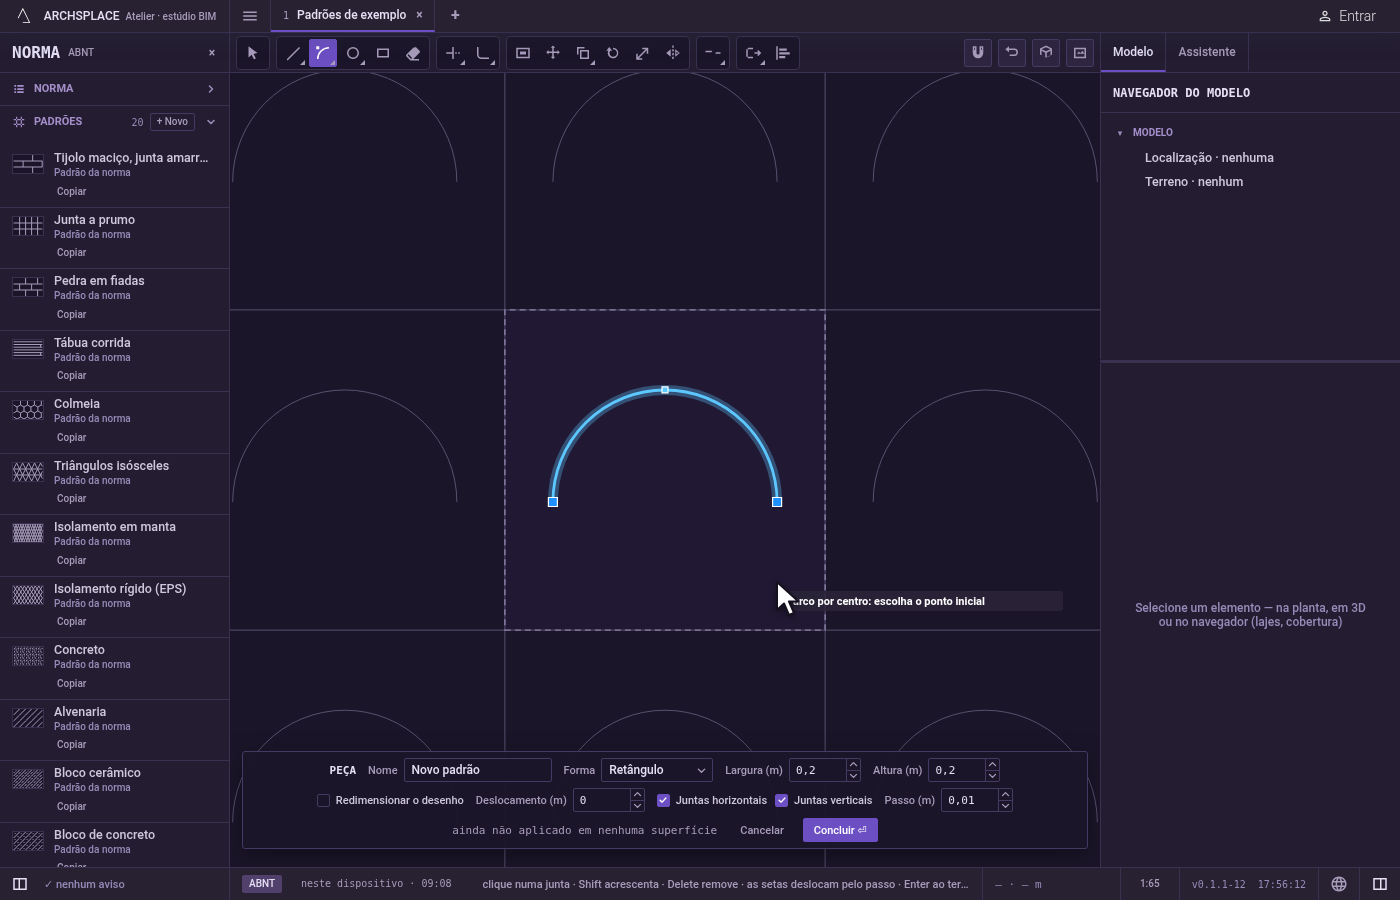This screenshot has width=1400, height=900.
Task: Select the mirror flip tool
Action: [x=673, y=53]
